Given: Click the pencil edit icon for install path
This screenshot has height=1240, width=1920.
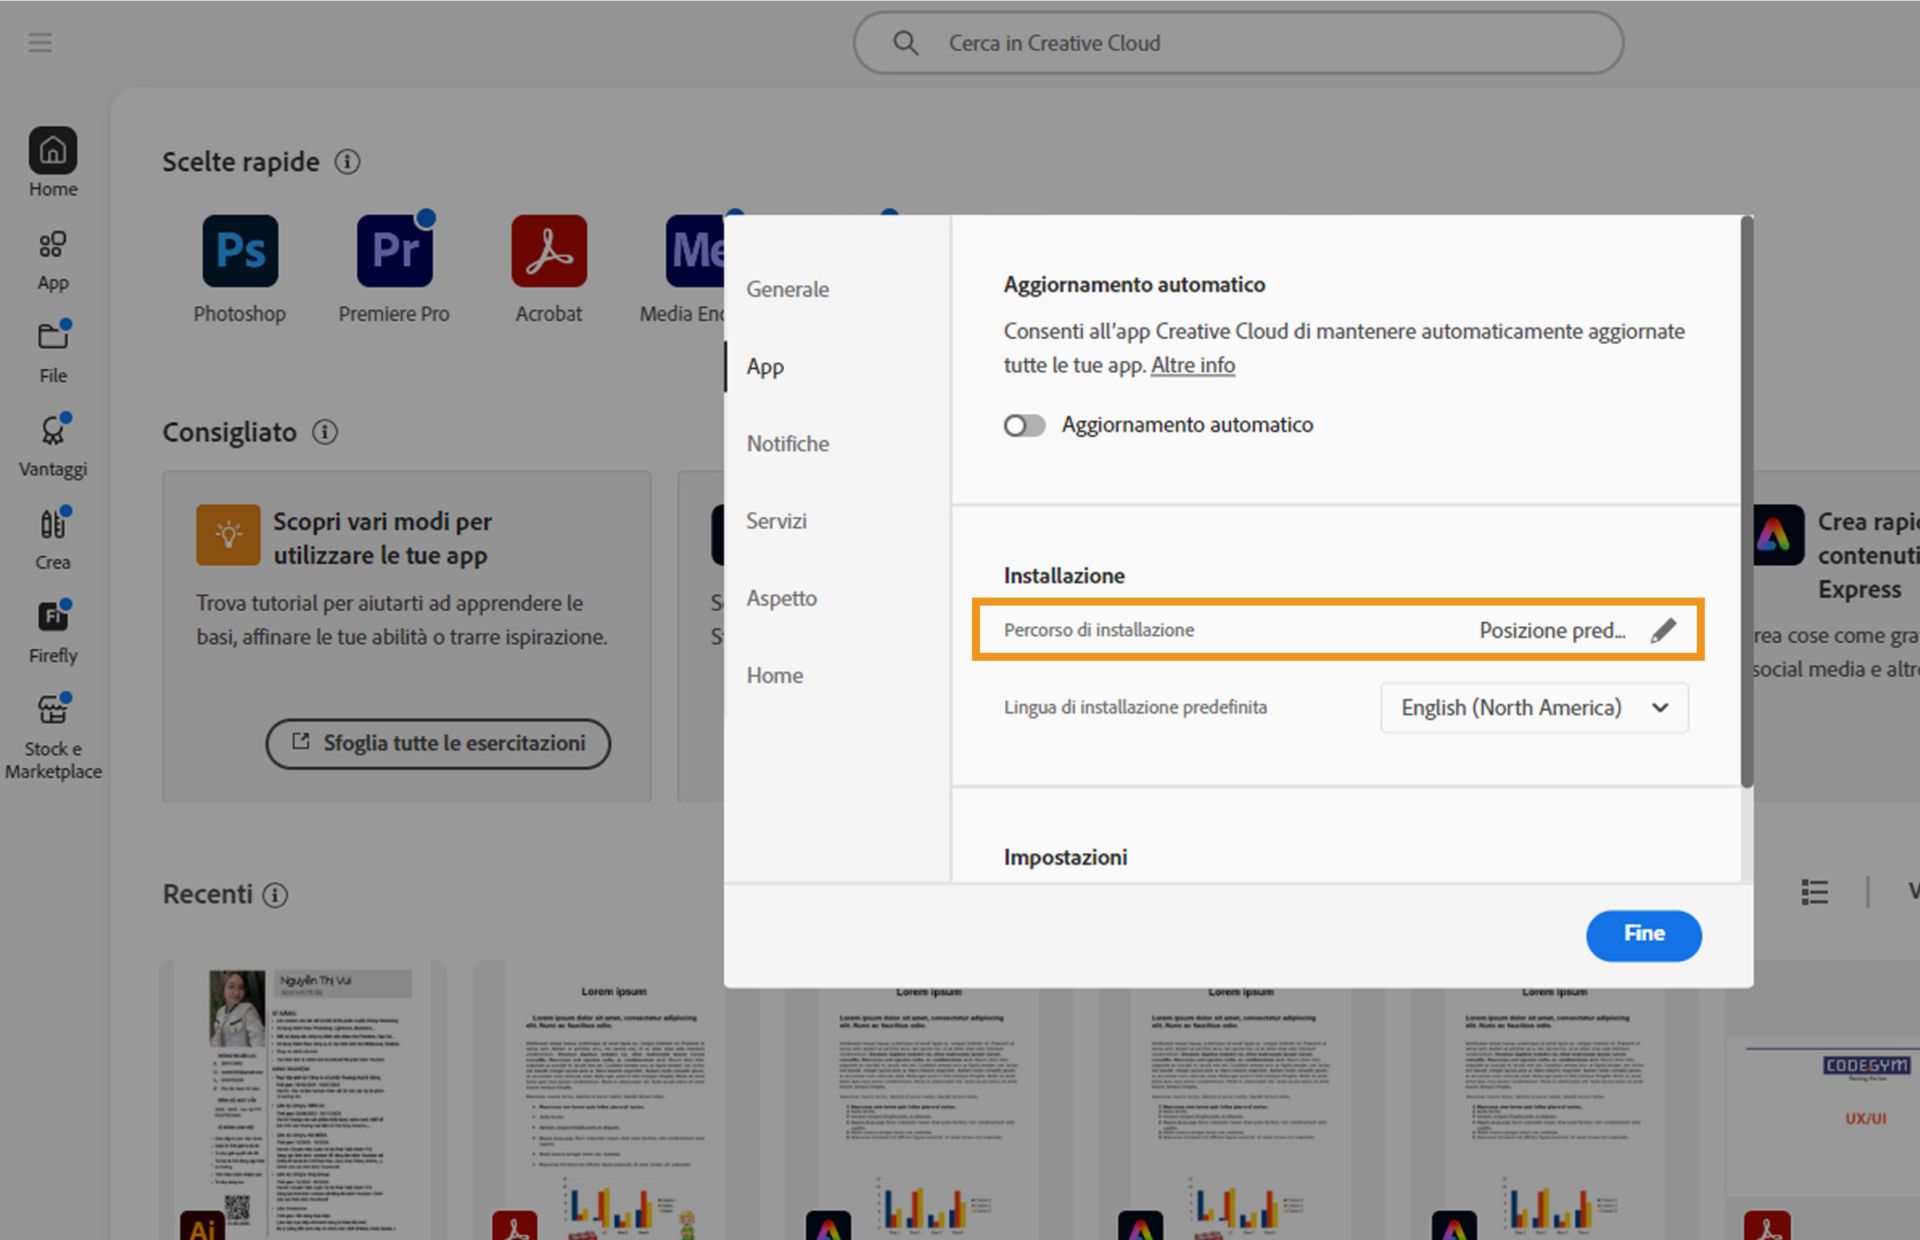Looking at the screenshot, I should [x=1663, y=630].
